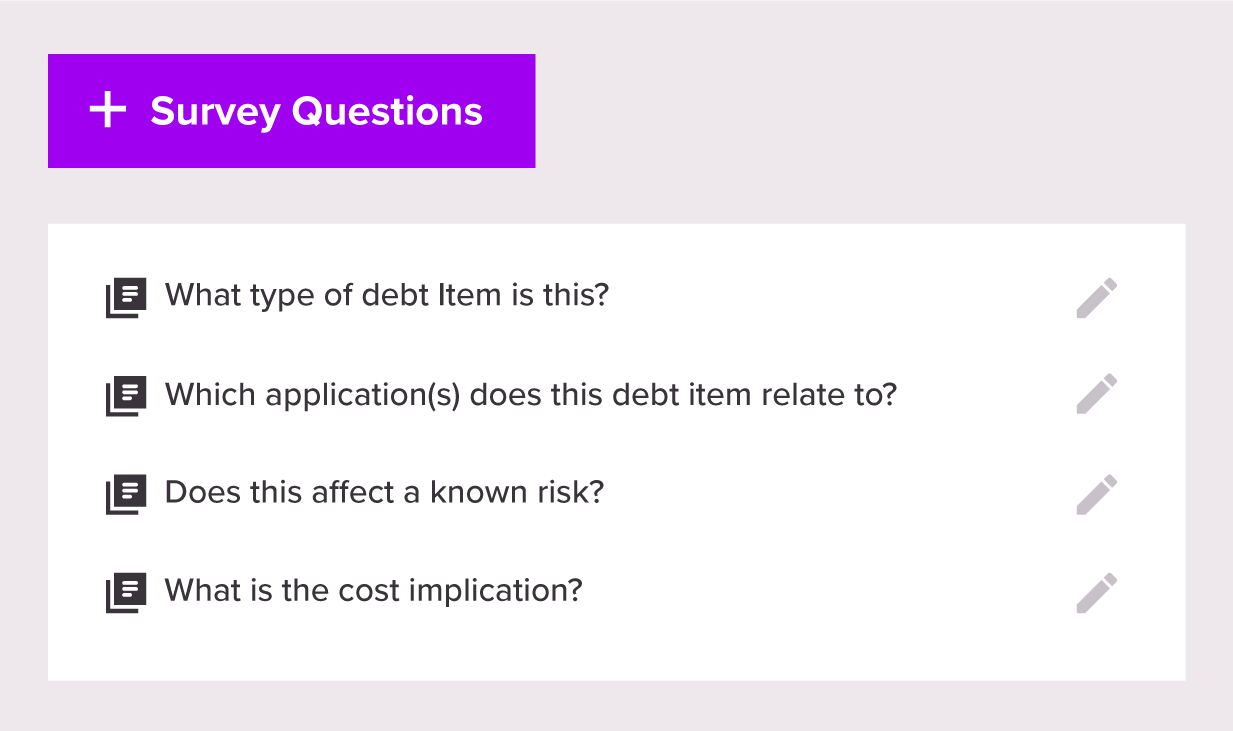Click the list icon beside debt type question
This screenshot has width=1233, height=731.
pos(126,298)
